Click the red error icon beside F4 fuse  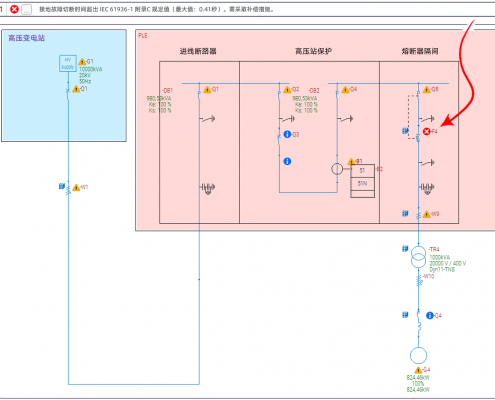point(426,131)
